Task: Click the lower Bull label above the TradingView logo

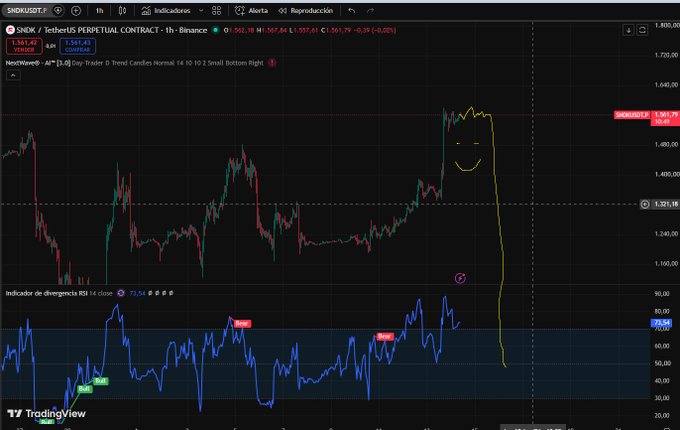Action: click(x=84, y=389)
